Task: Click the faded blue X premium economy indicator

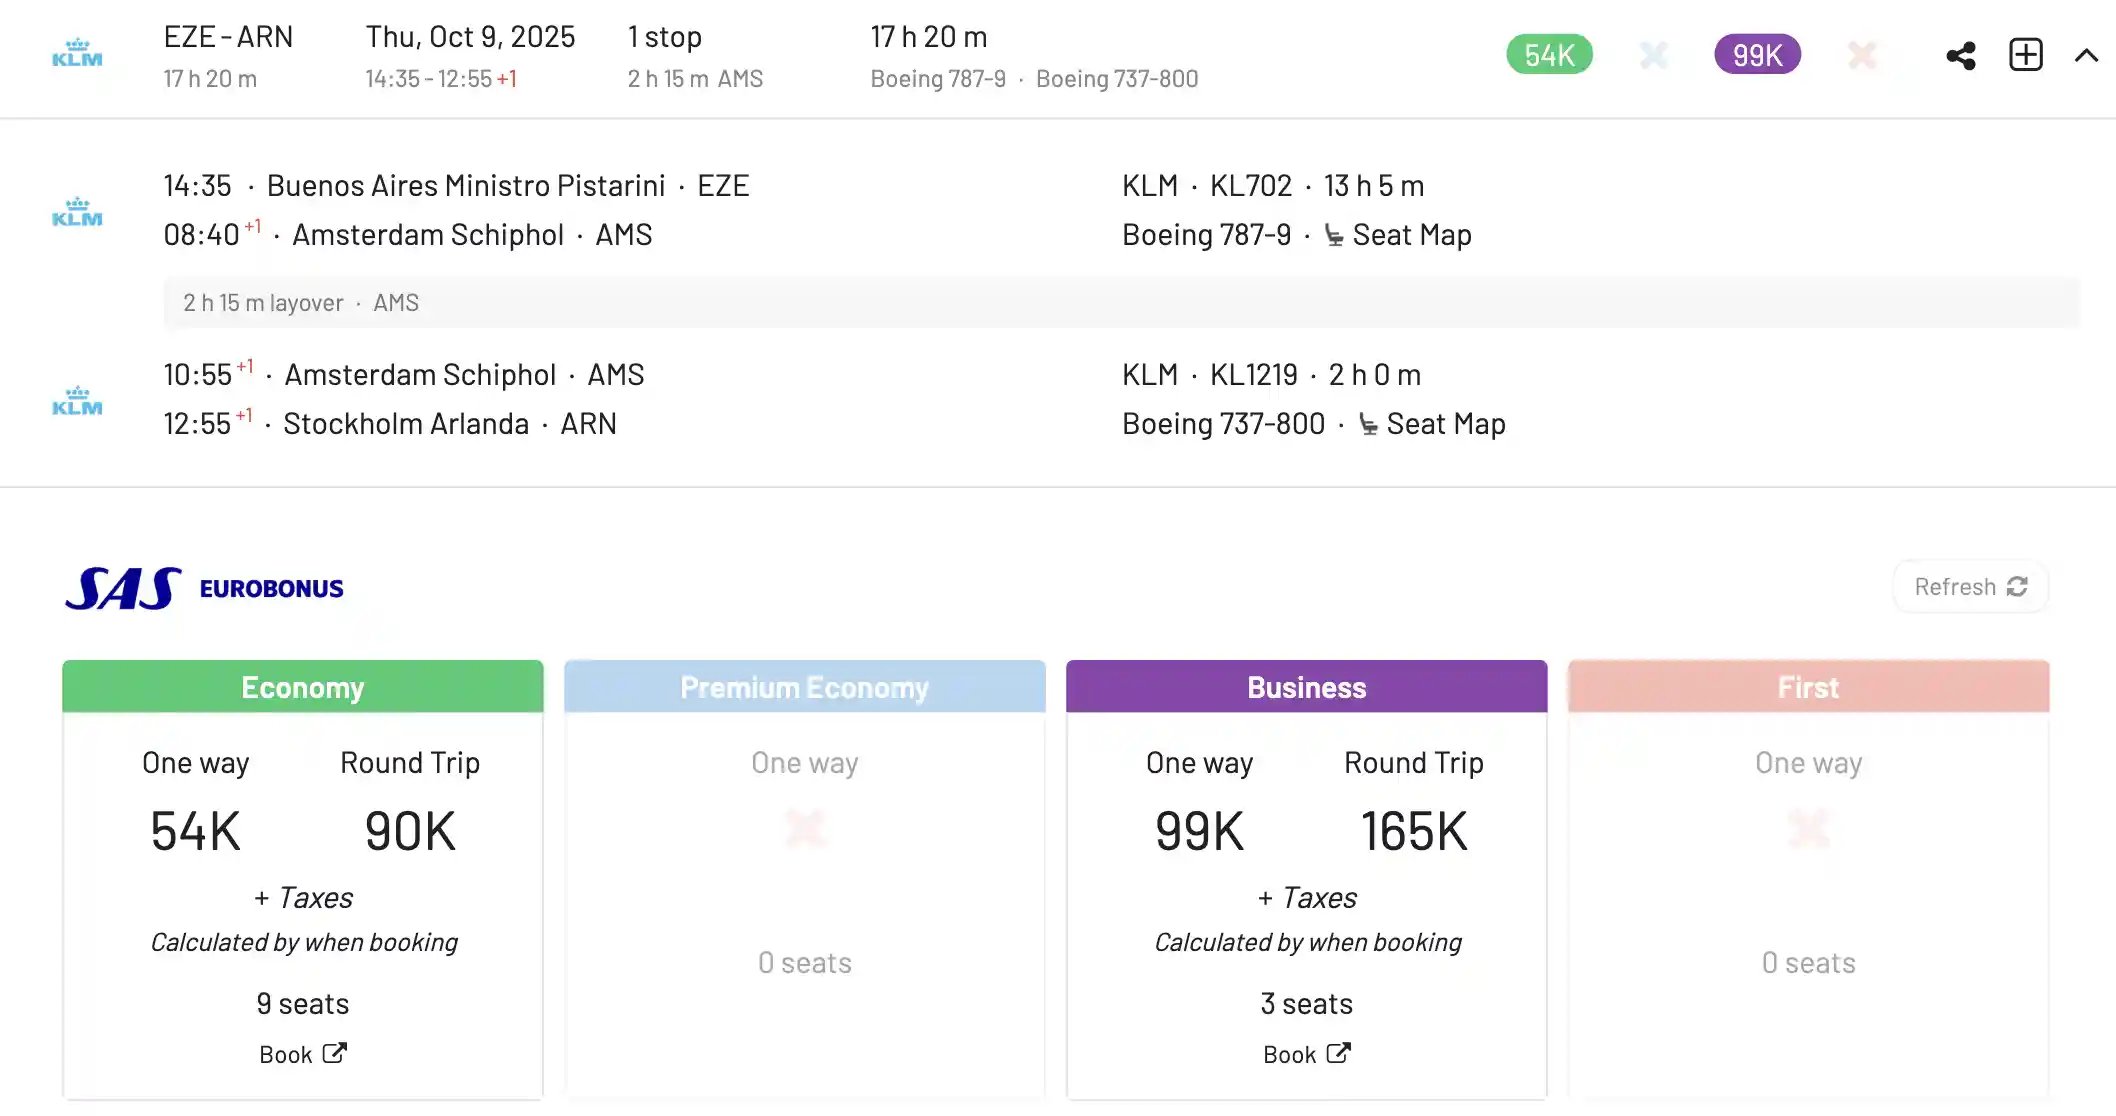Action: point(1654,55)
